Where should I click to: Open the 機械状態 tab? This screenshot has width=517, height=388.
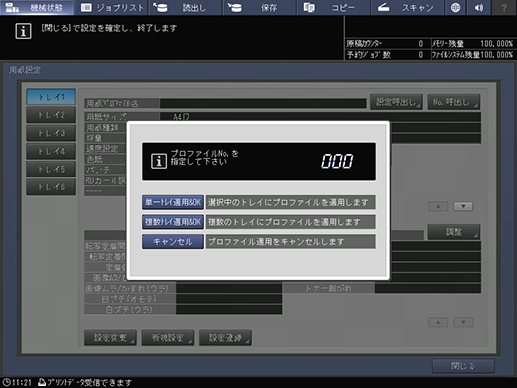click(x=37, y=7)
